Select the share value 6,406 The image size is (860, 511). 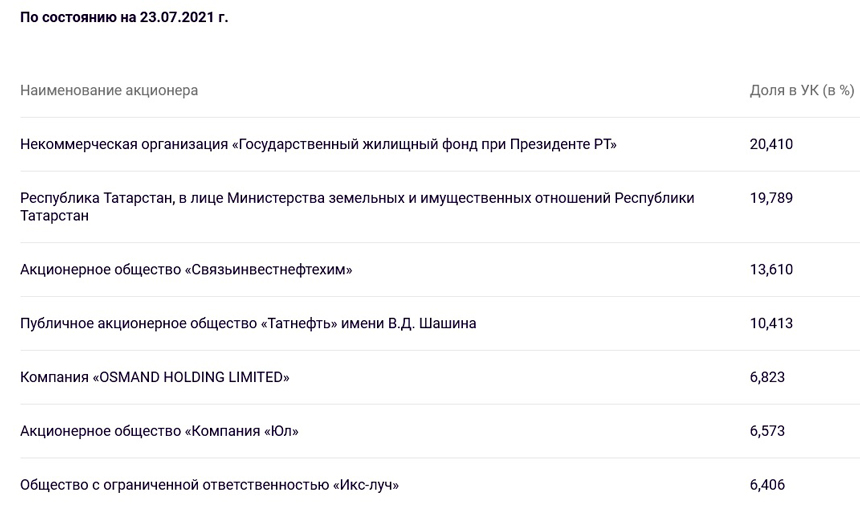767,485
